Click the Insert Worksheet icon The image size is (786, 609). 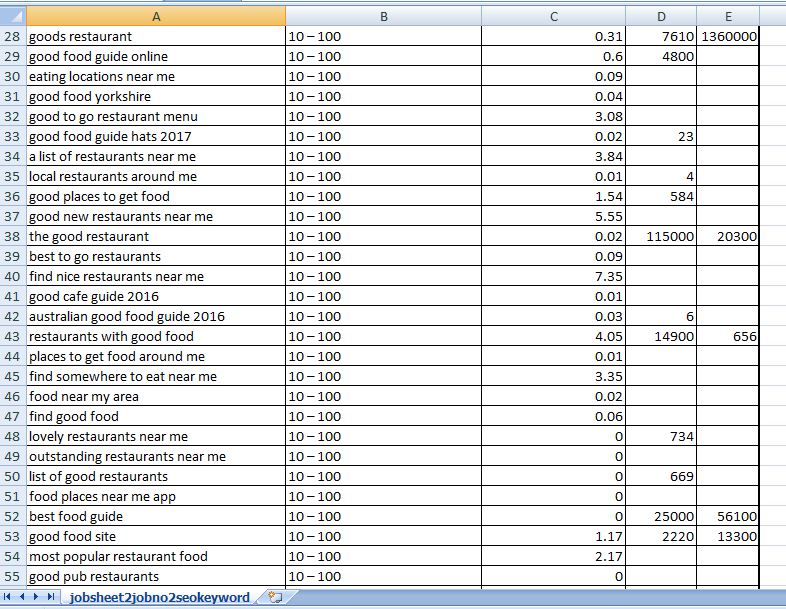[x=275, y=597]
